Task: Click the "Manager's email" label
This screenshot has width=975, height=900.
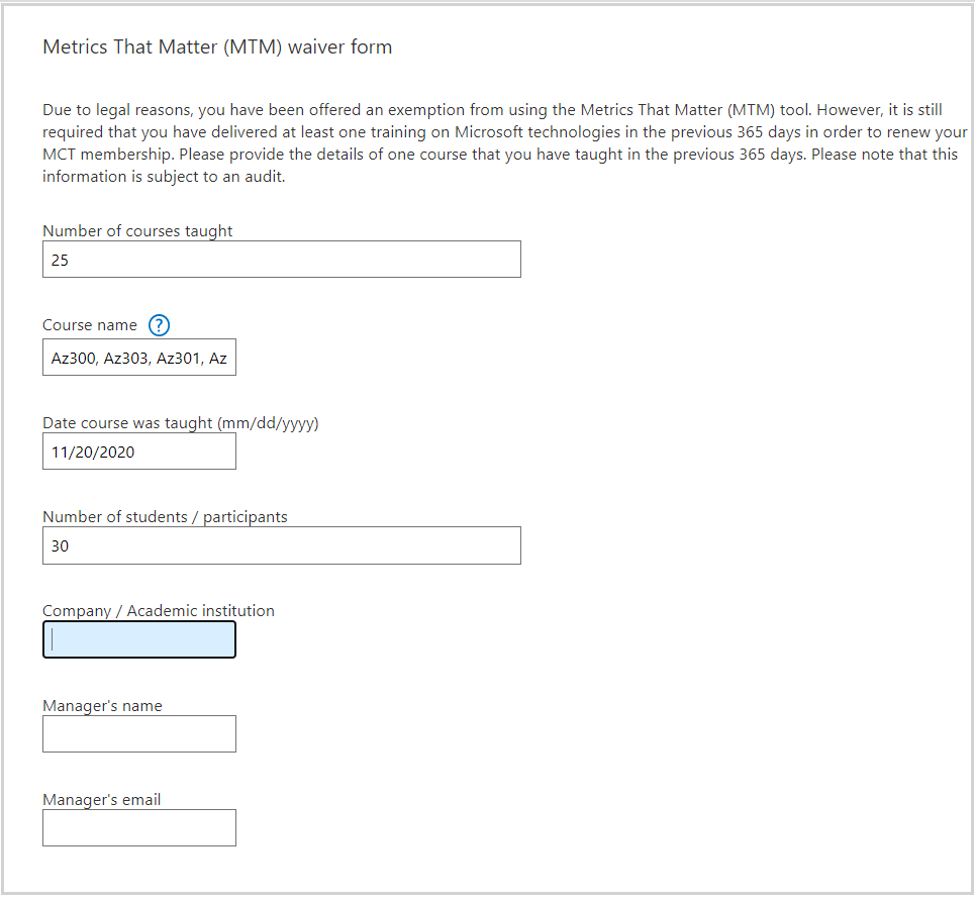Action: (x=102, y=800)
